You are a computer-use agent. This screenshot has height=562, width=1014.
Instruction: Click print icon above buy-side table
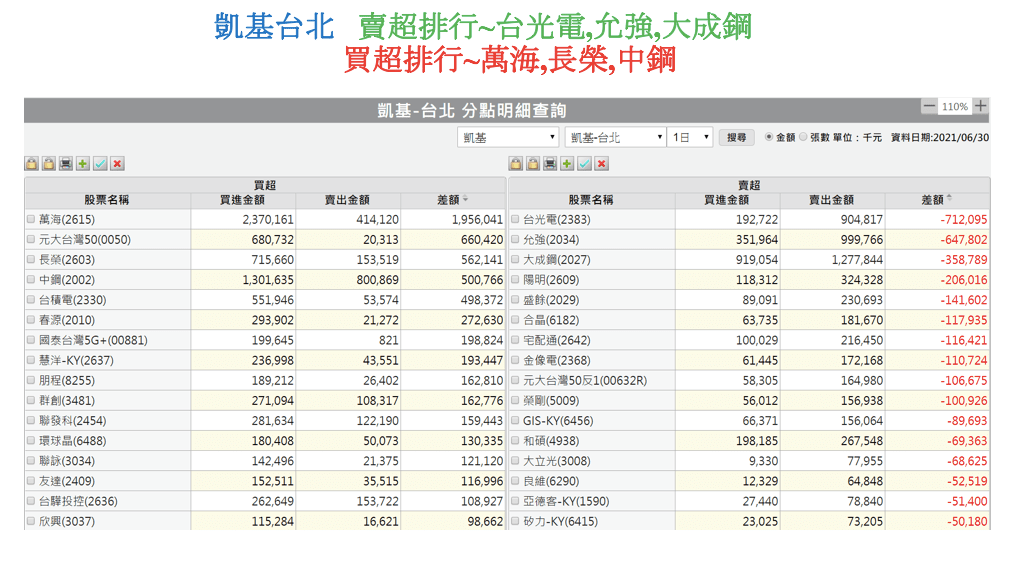pyautogui.click(x=66, y=164)
